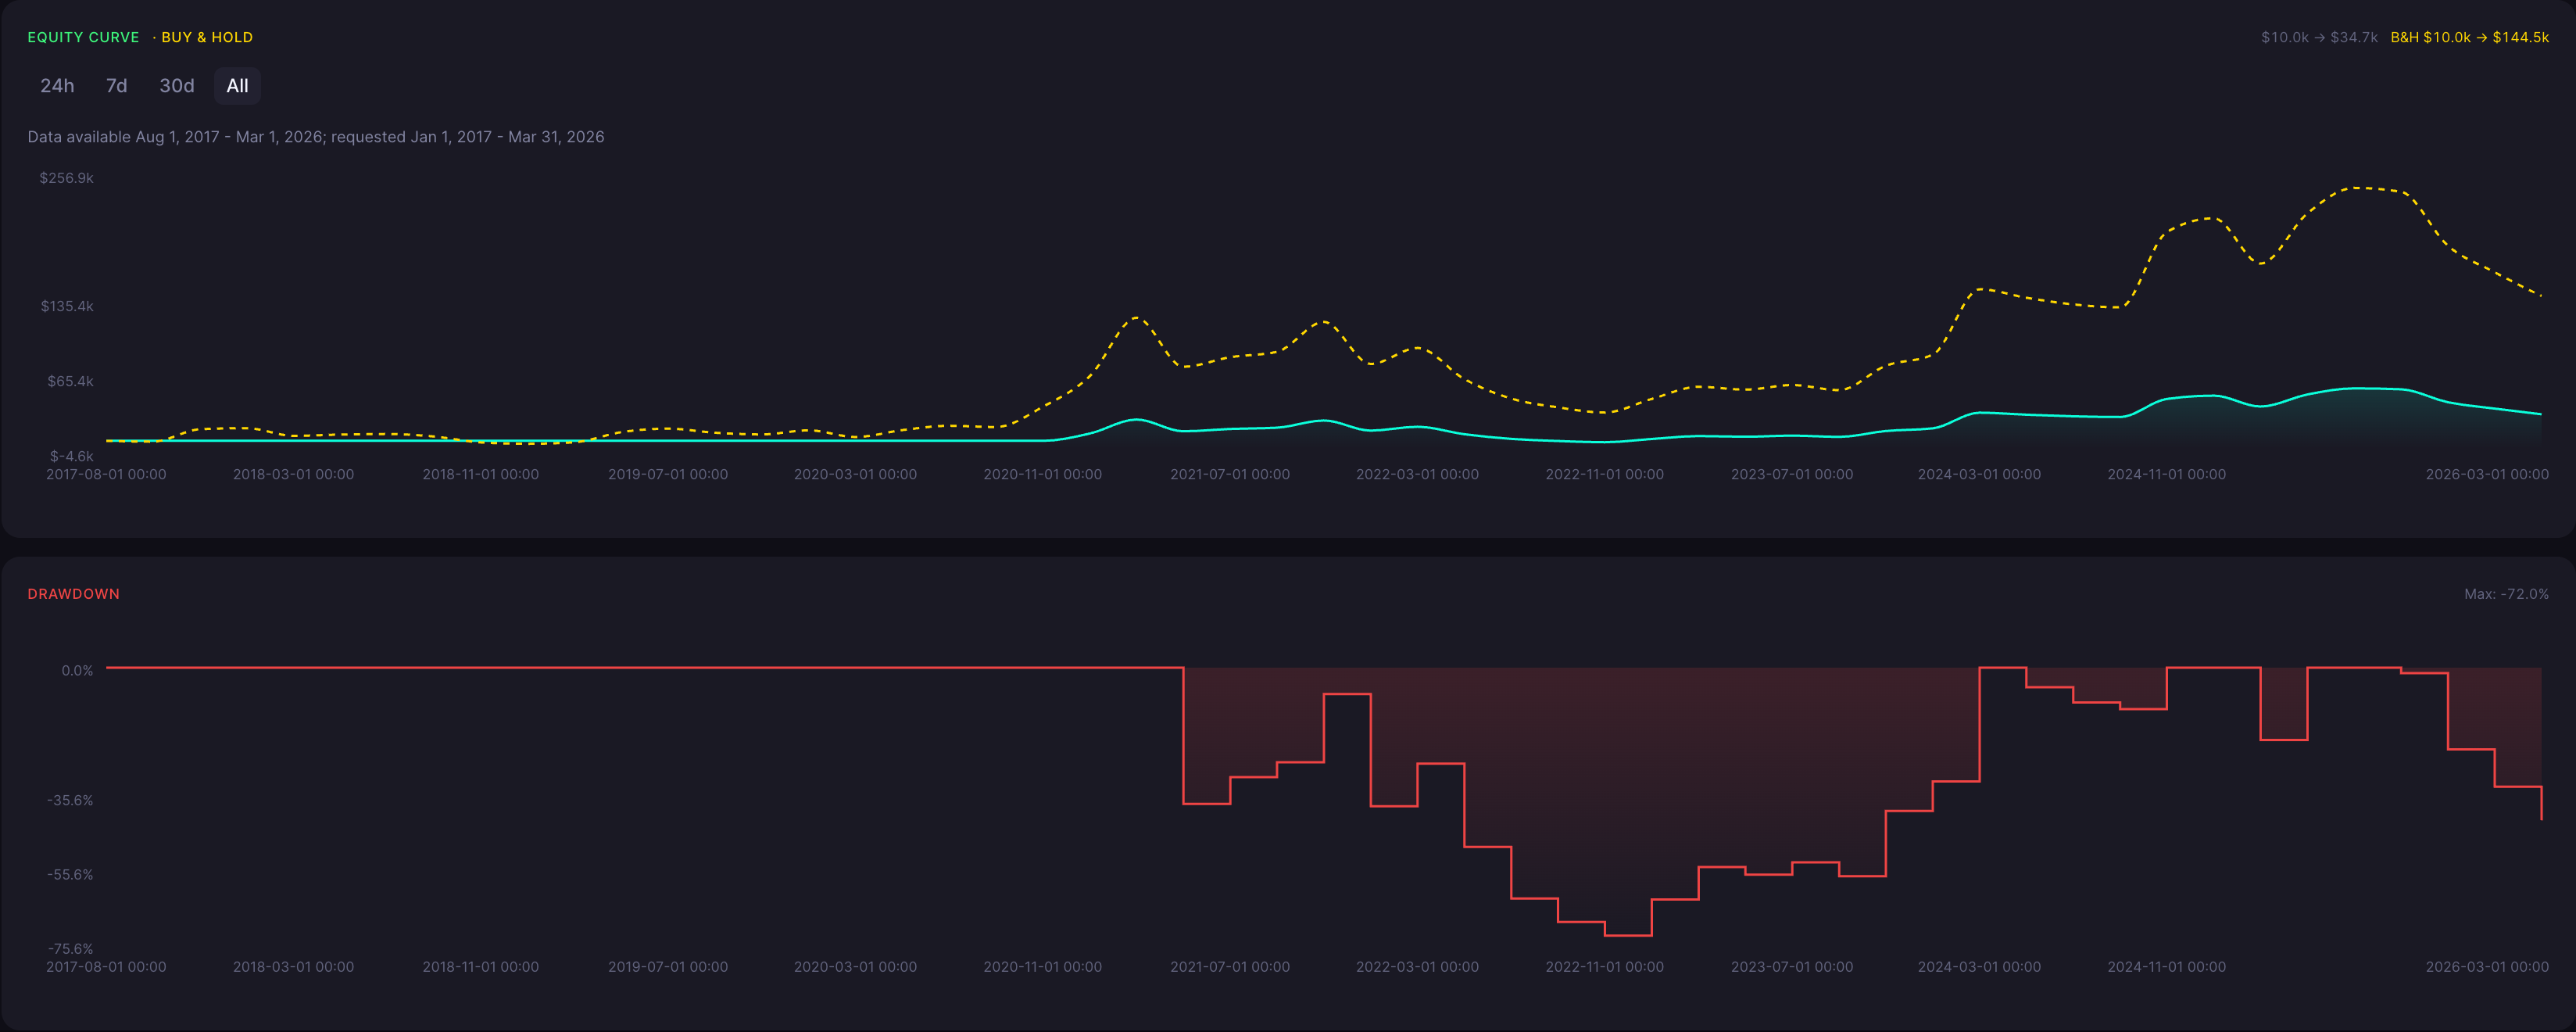
Task: Click the $65.4k y-axis label
Action: (70, 381)
